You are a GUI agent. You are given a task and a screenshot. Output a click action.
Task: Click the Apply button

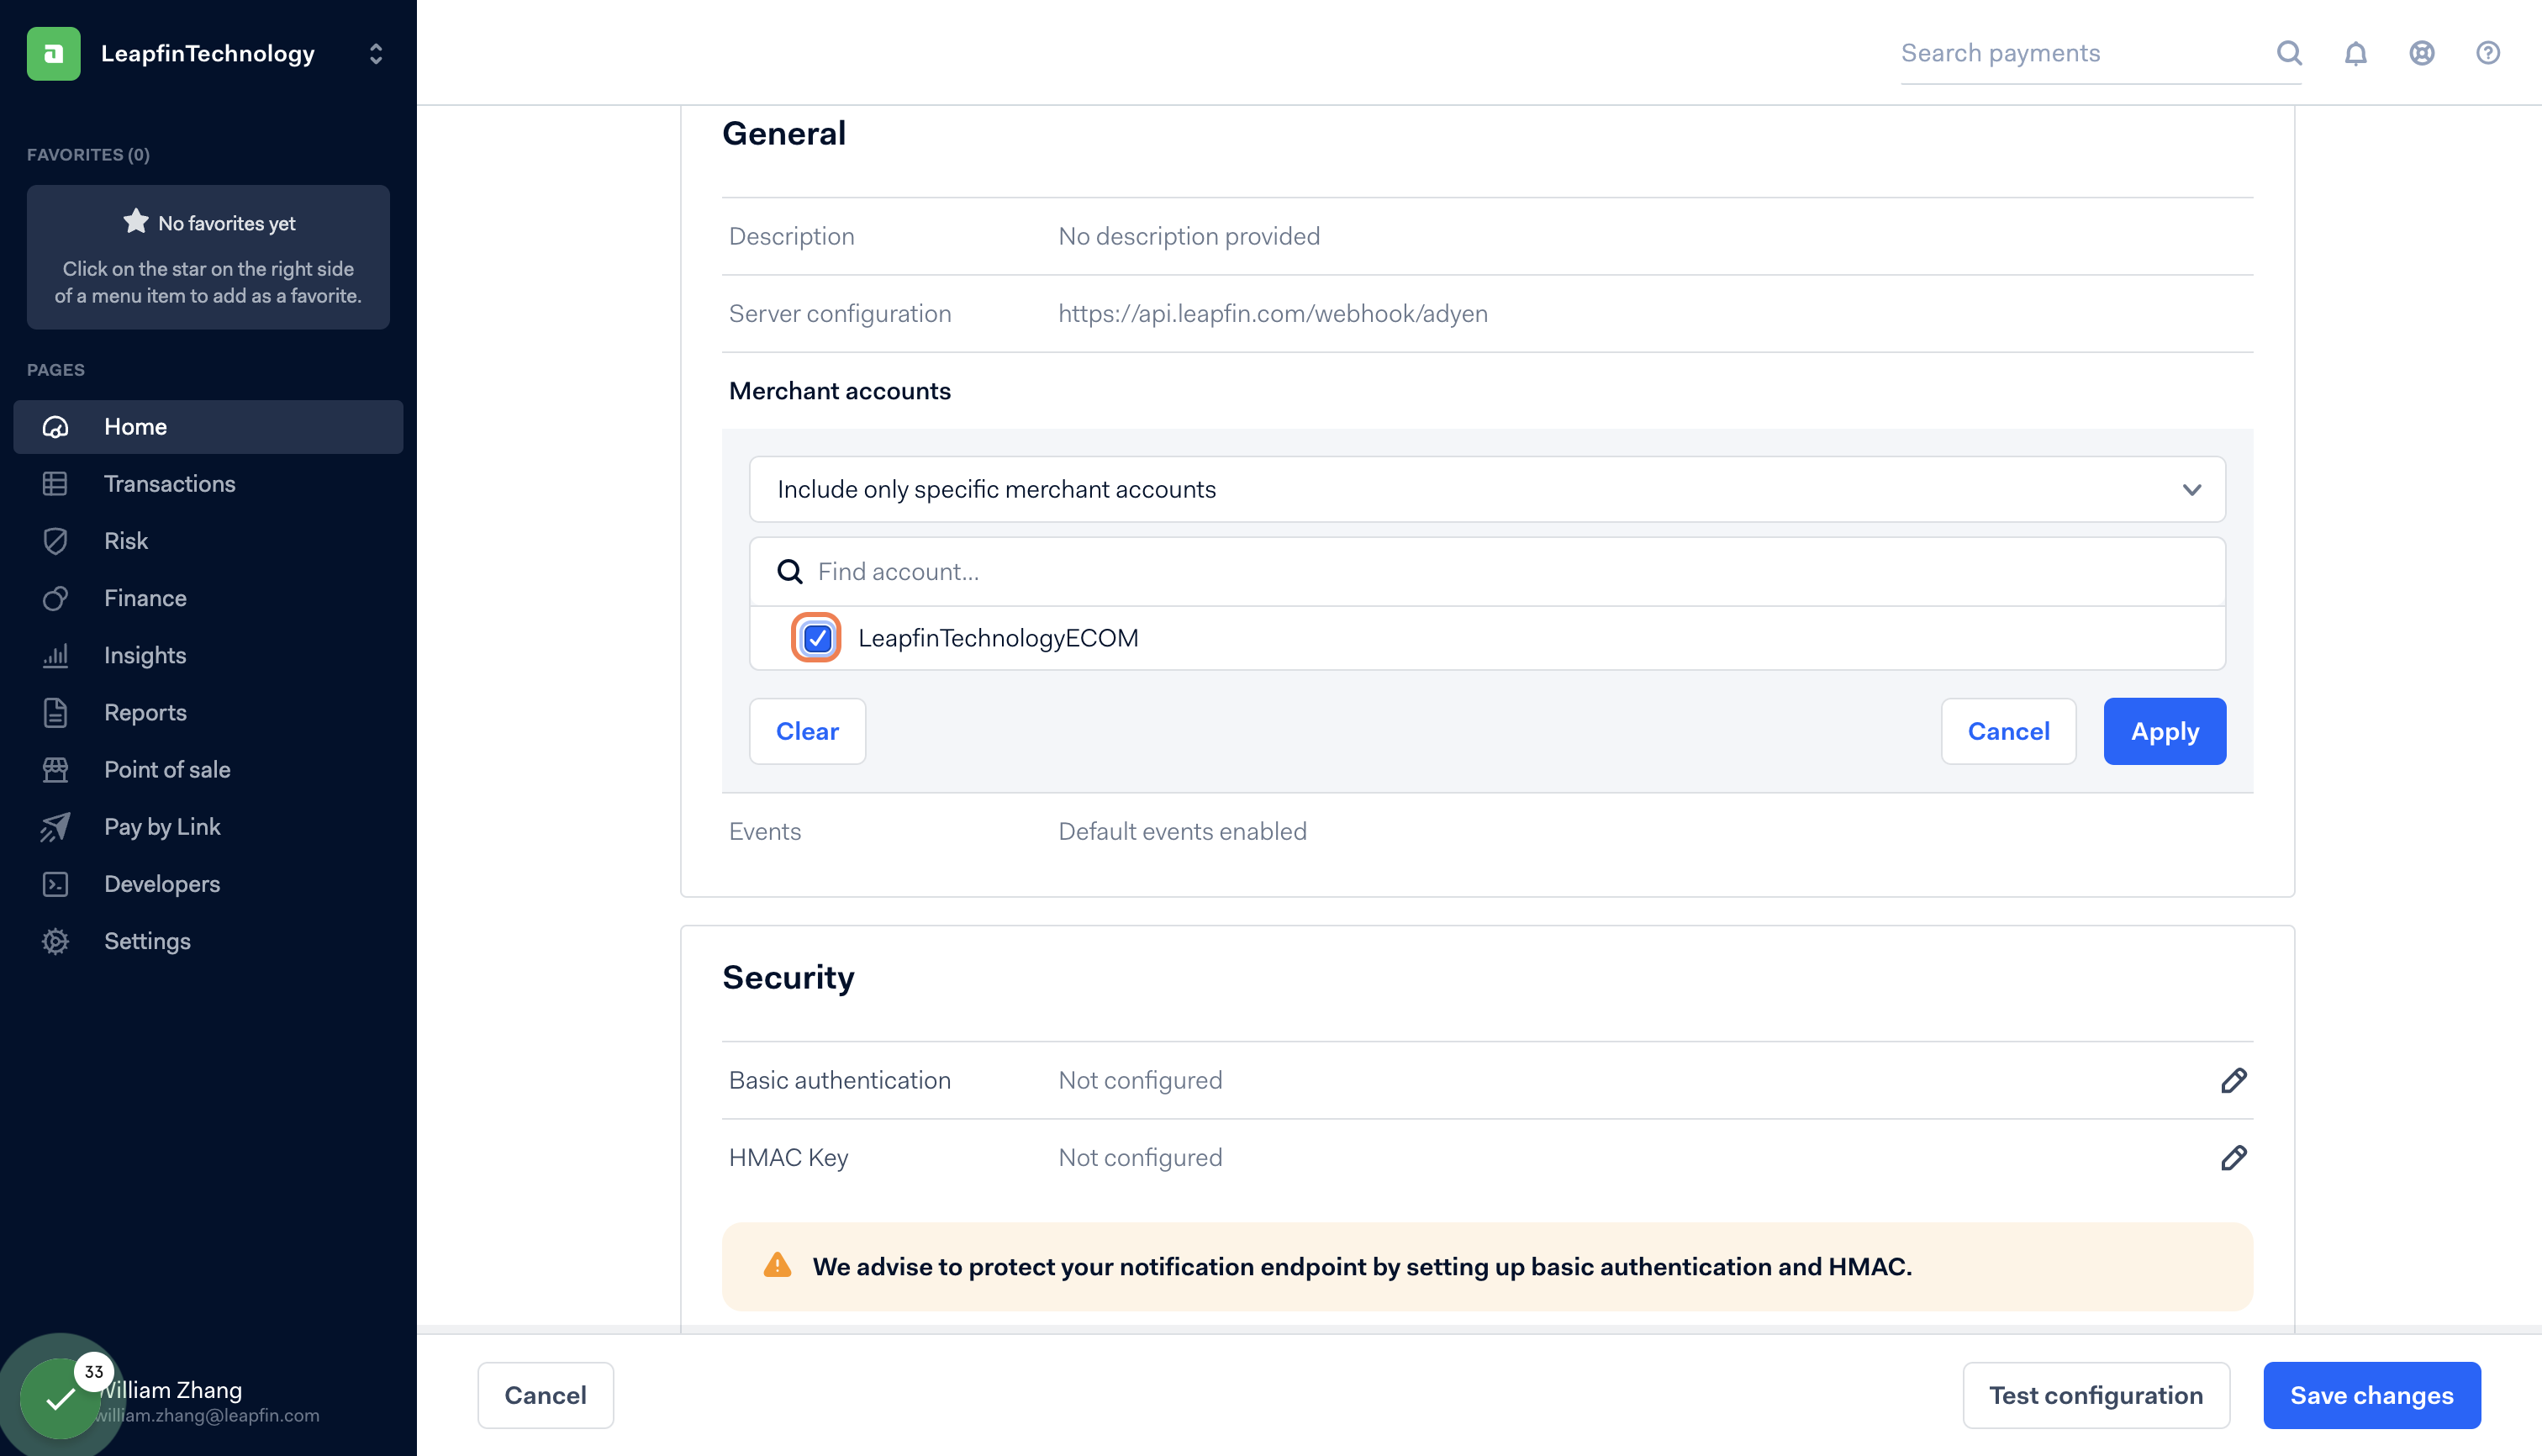click(x=2164, y=731)
